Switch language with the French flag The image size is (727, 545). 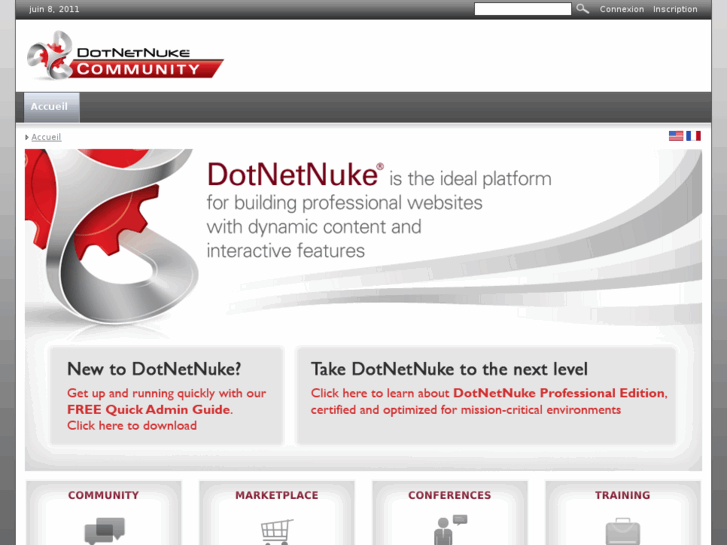pos(694,136)
